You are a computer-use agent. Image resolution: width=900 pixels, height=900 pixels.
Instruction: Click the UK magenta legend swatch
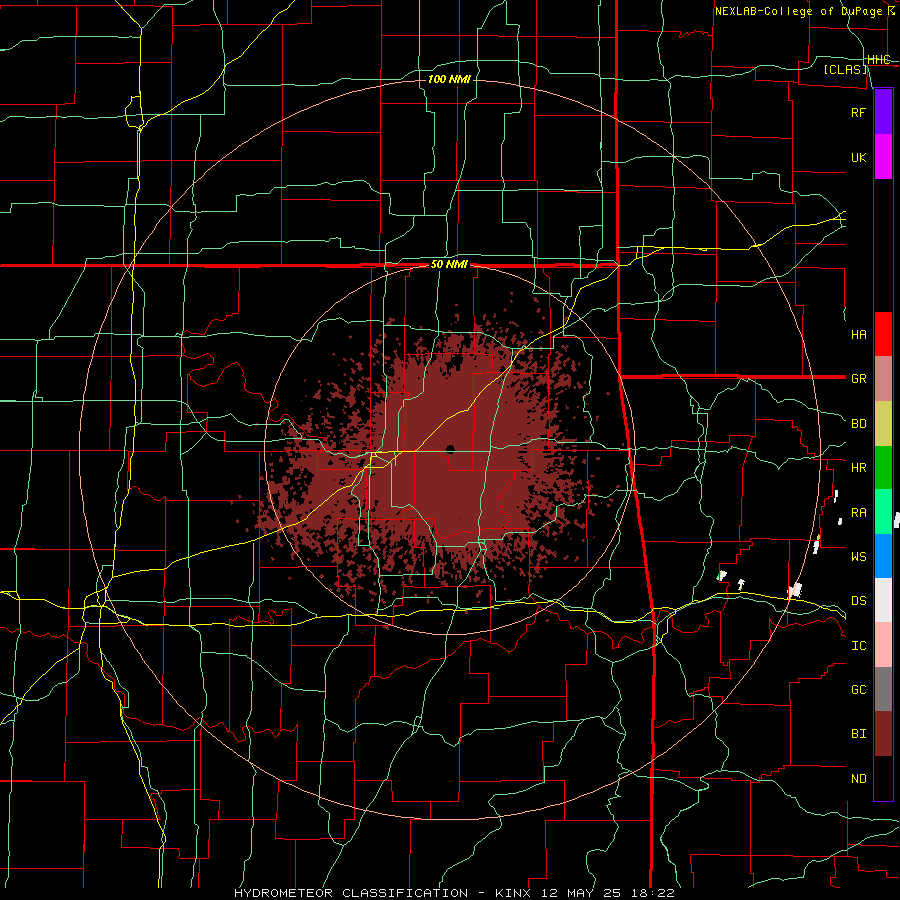point(883,157)
